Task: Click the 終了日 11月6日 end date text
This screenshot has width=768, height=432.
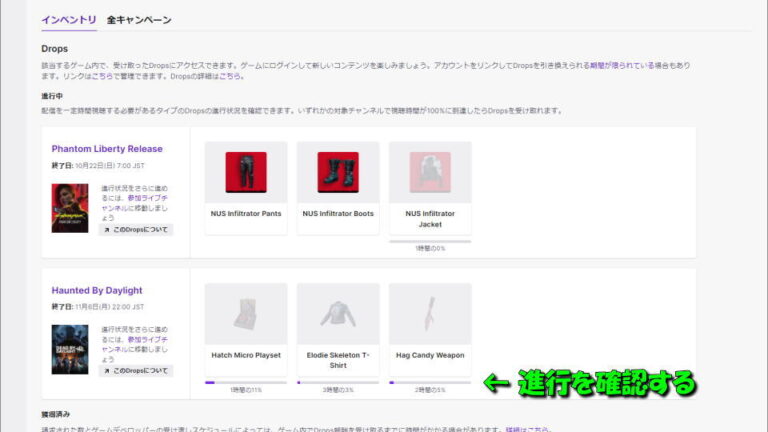Action: (98, 307)
